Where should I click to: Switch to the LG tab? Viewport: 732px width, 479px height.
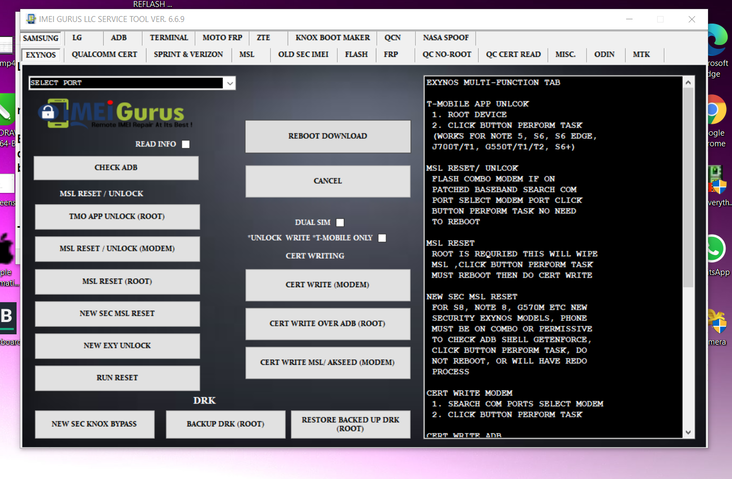77,38
